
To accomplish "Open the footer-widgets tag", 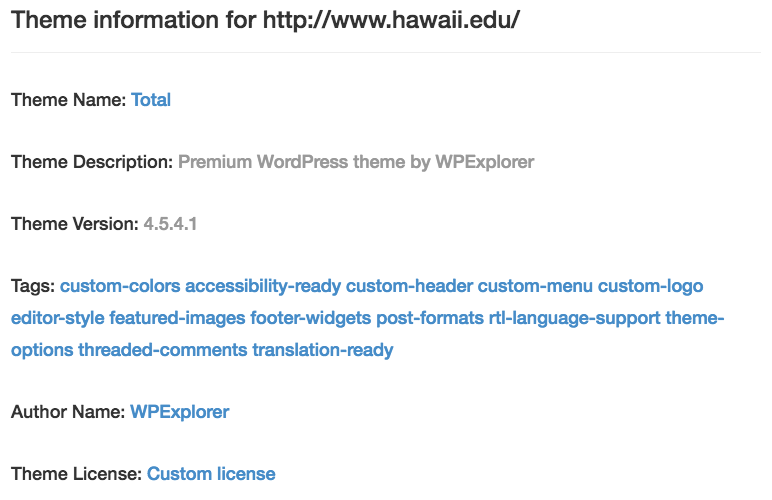I will 311,318.
